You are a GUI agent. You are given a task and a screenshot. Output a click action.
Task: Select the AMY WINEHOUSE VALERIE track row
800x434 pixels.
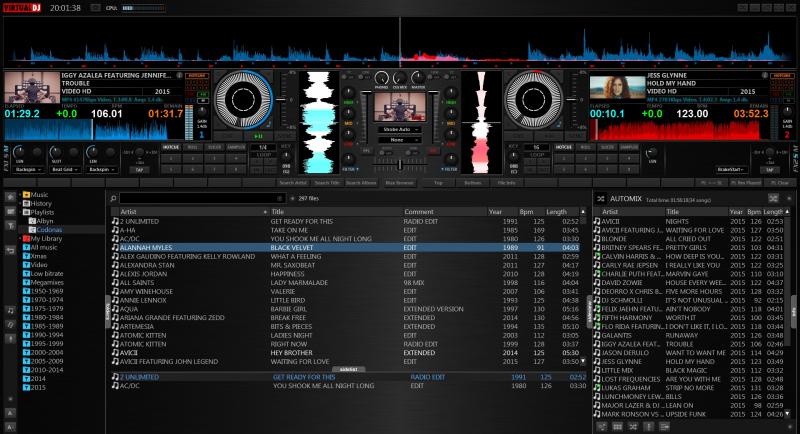click(345, 291)
